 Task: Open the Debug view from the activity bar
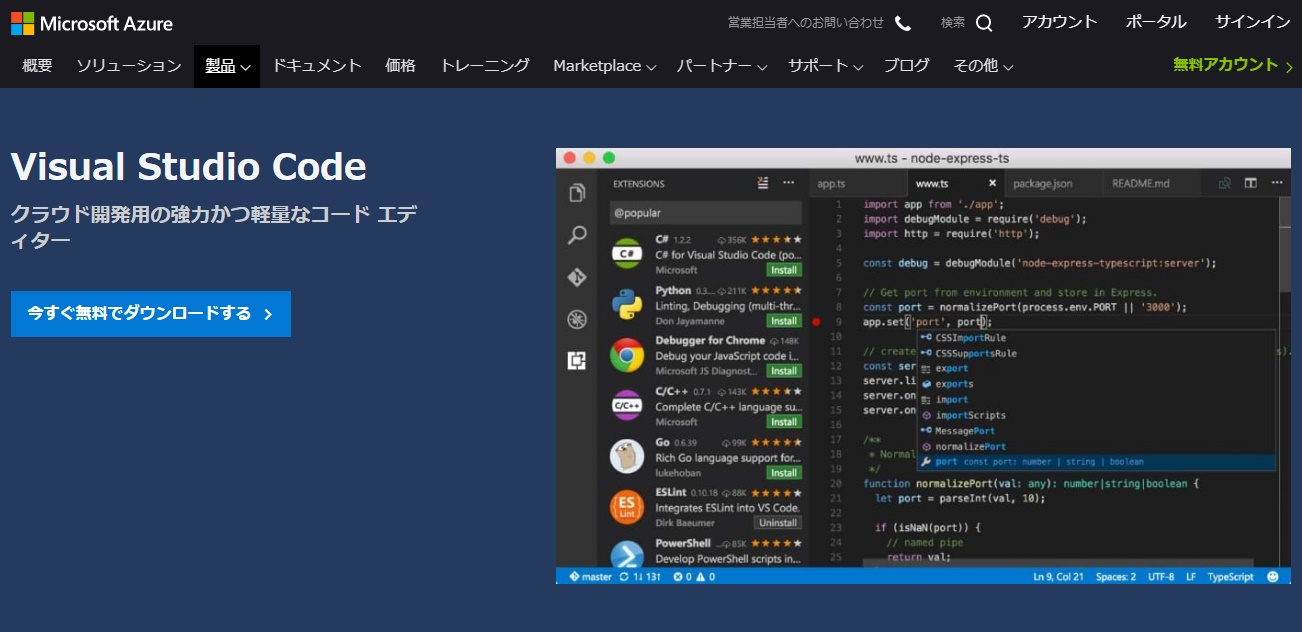[x=577, y=320]
